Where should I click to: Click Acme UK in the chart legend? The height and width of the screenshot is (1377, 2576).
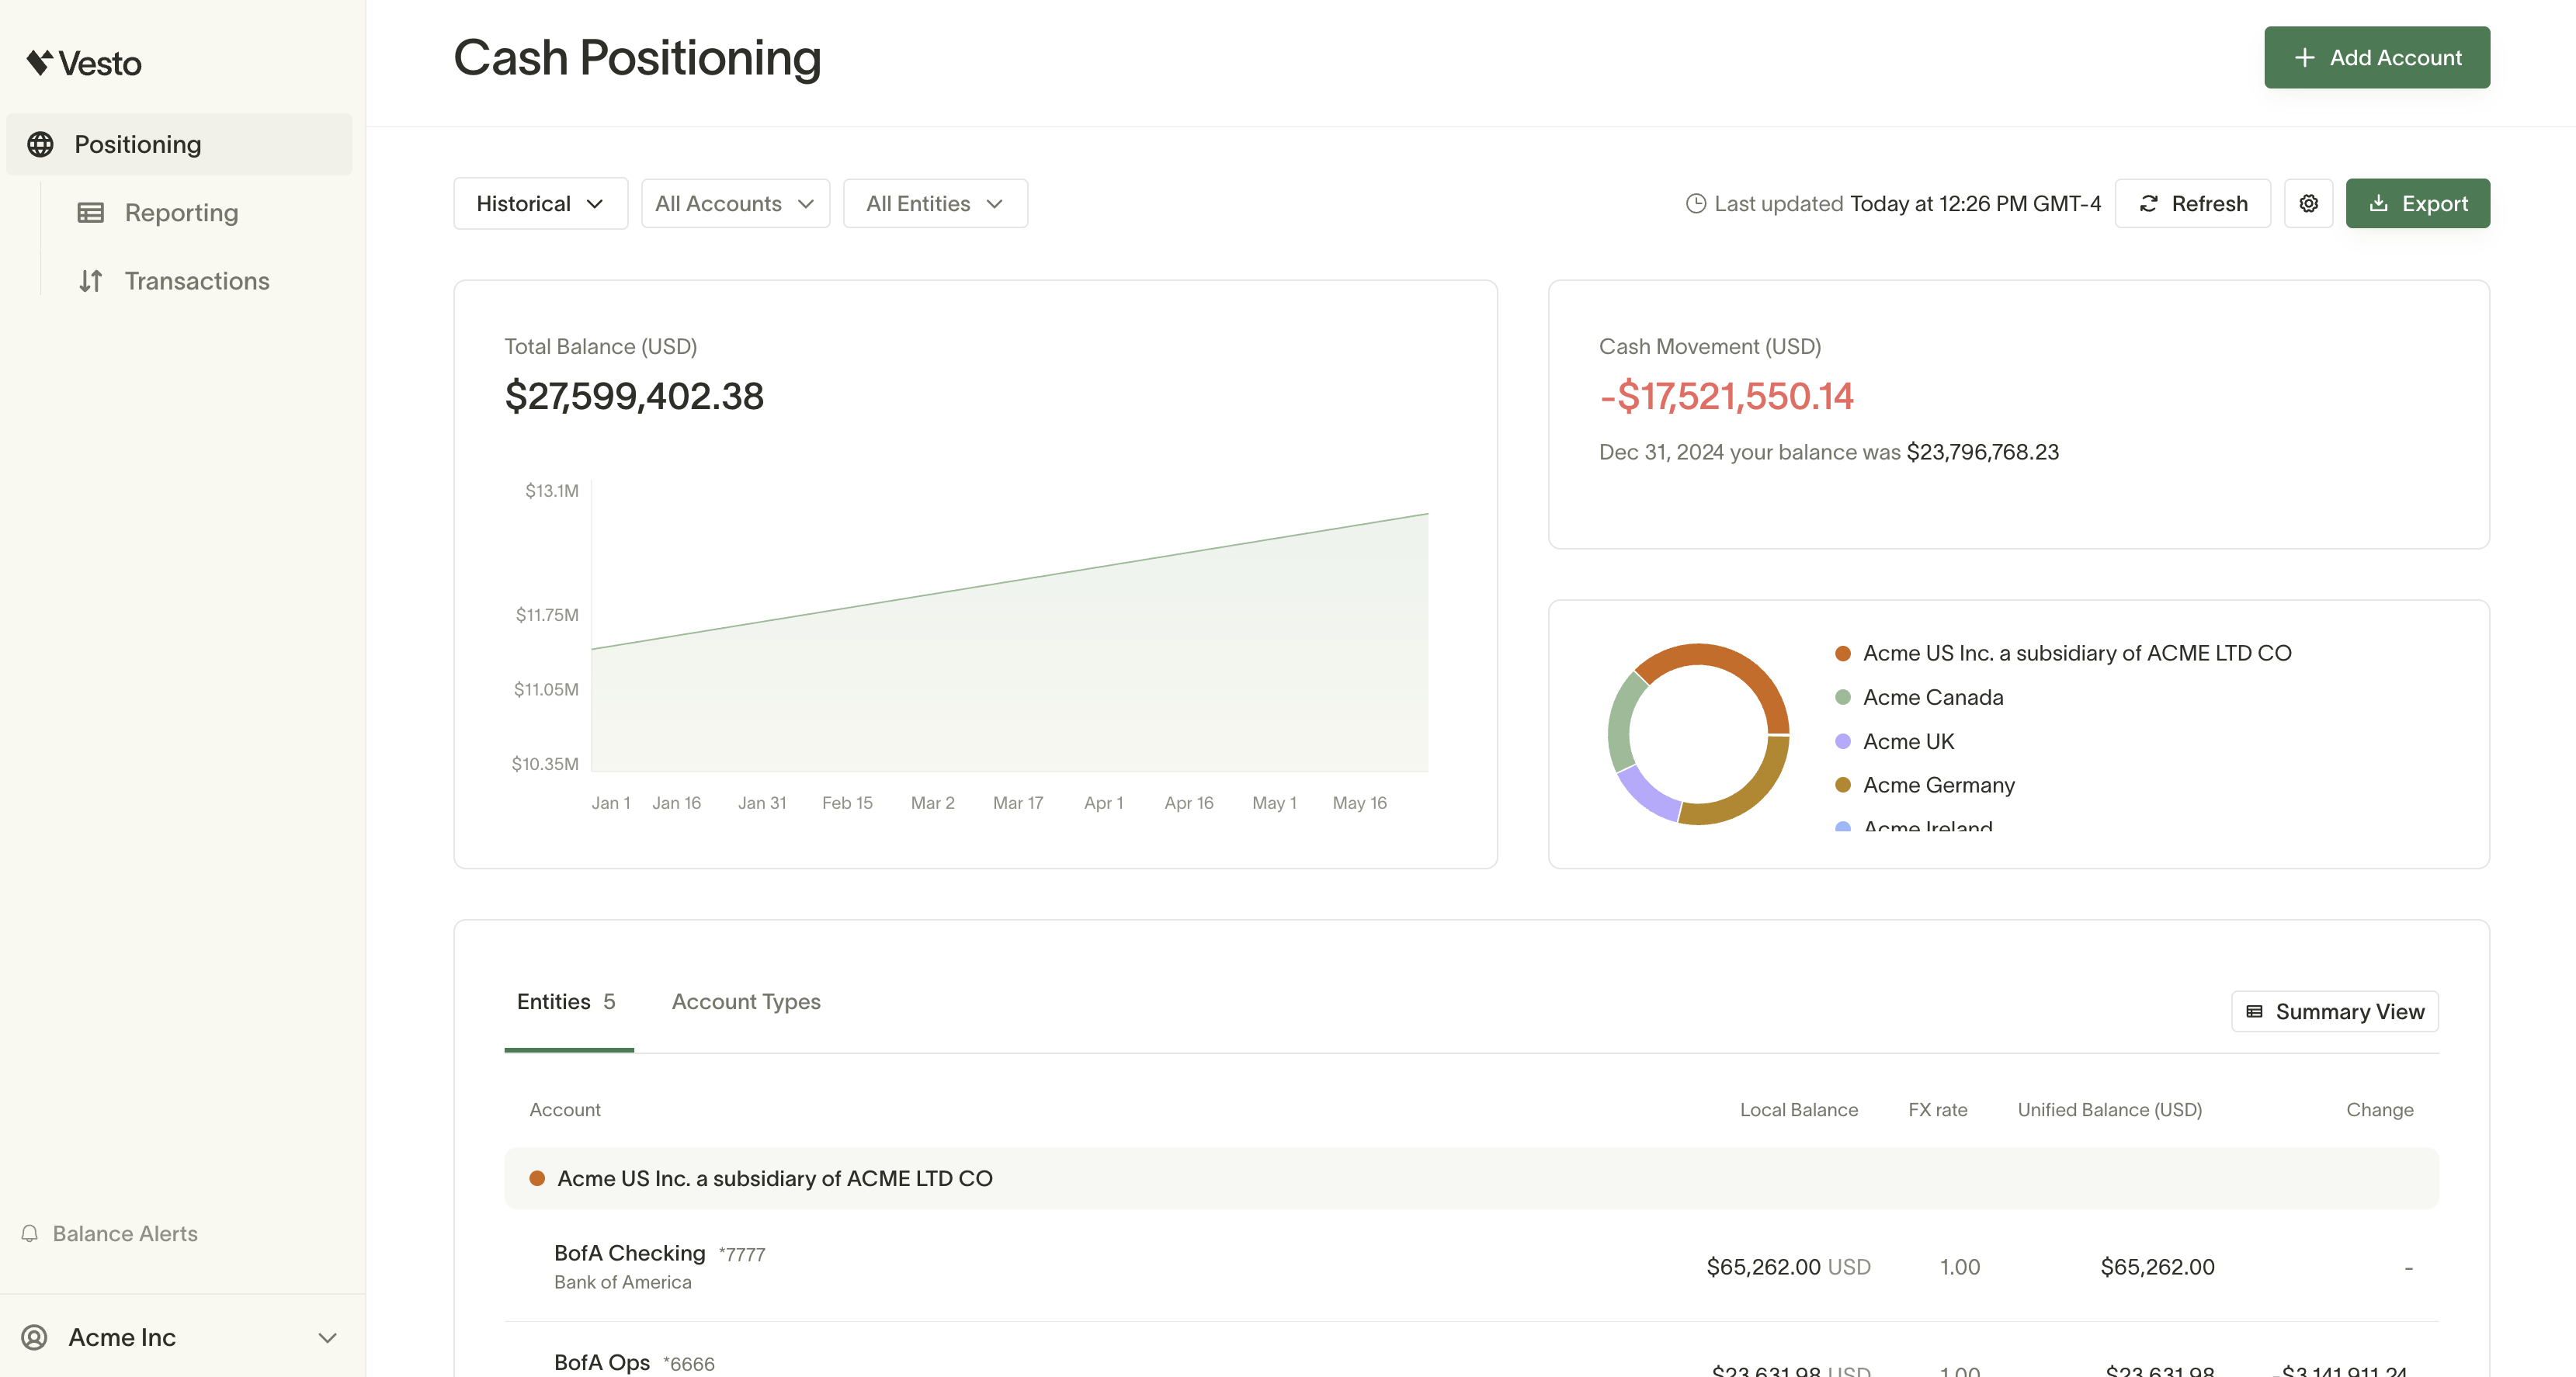pos(1908,741)
